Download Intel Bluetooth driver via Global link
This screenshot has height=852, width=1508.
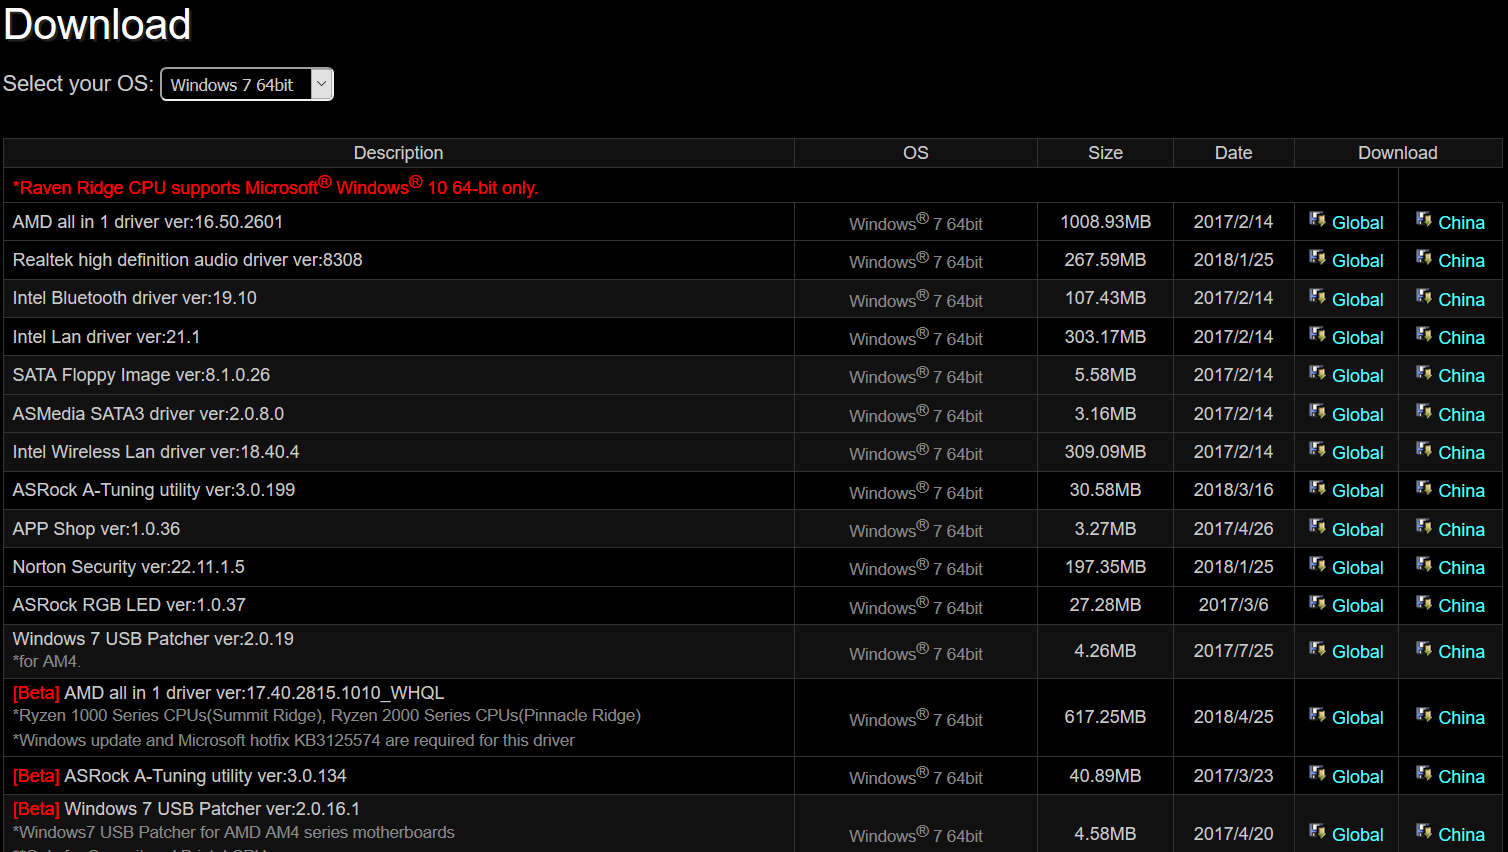click(1358, 300)
